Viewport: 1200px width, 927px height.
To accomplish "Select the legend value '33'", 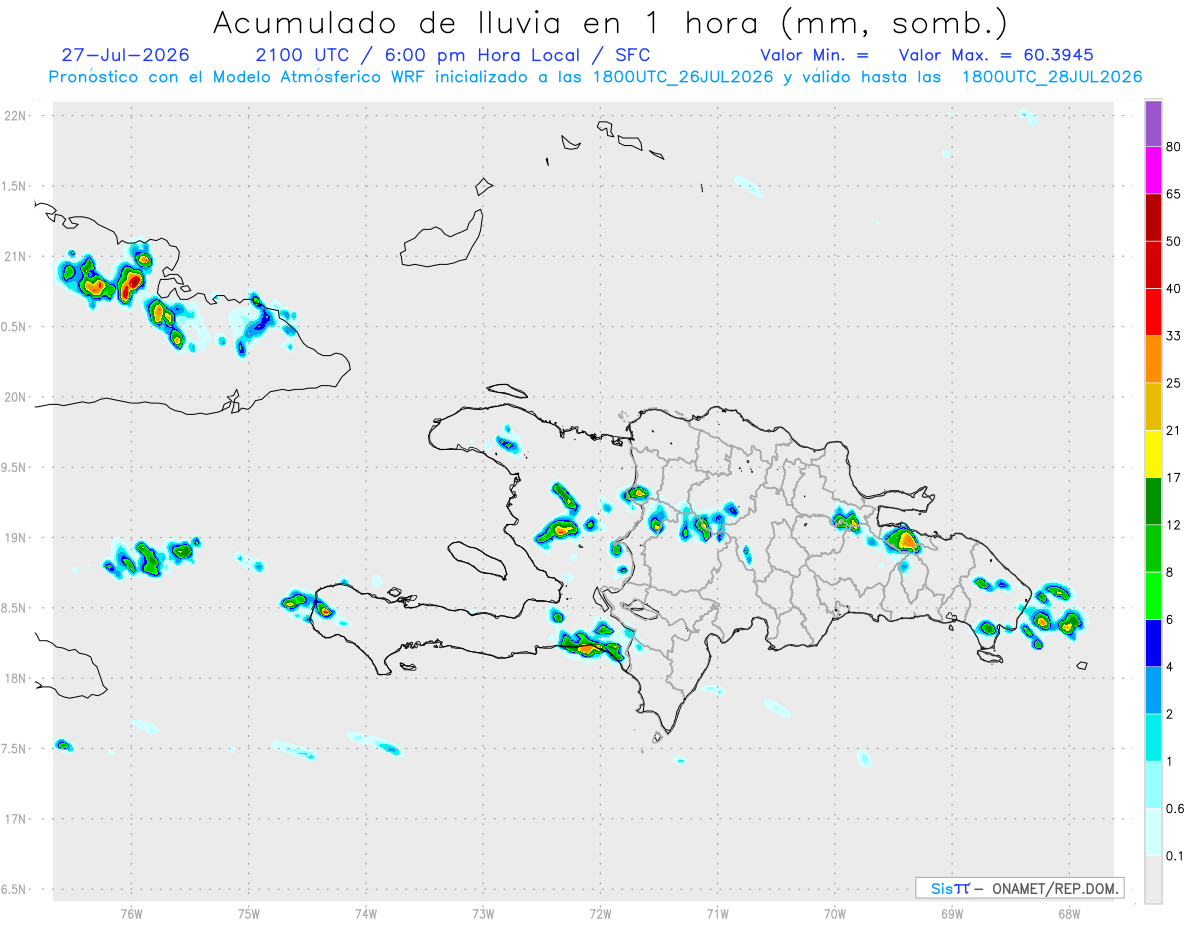I will 1174,336.
